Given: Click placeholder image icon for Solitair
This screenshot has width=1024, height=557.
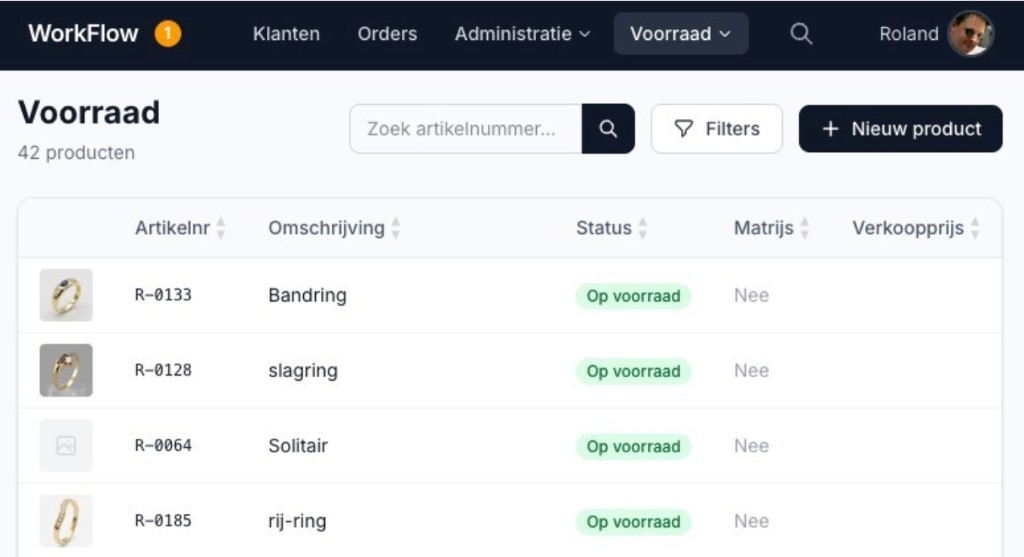Looking at the screenshot, I should coord(66,446).
